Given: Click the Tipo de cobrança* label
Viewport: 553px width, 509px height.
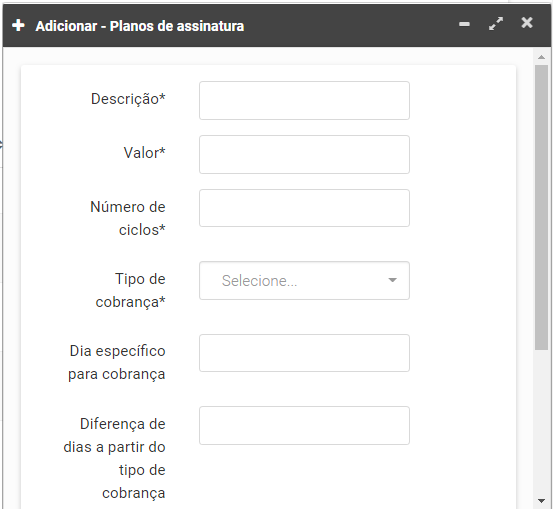Looking at the screenshot, I should [130, 290].
